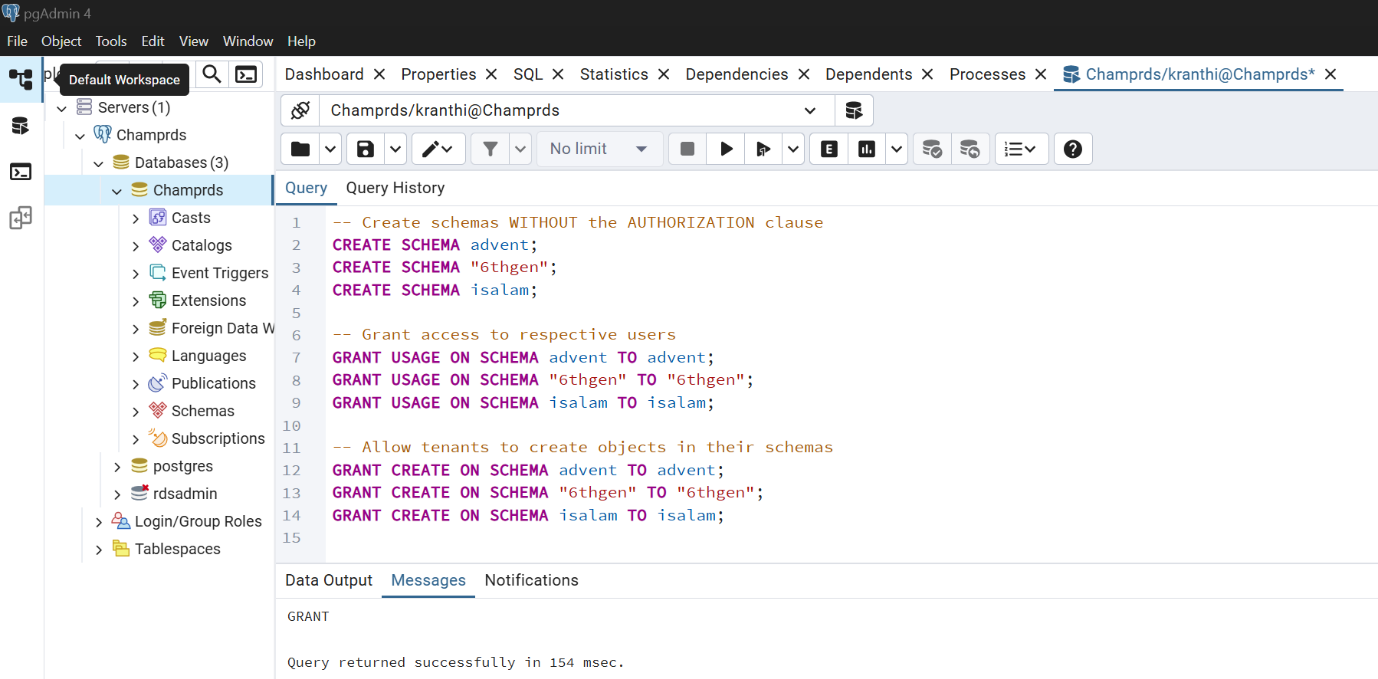The image size is (1378, 679).
Task: Click the Explain Analyze chart icon
Action: (x=867, y=149)
